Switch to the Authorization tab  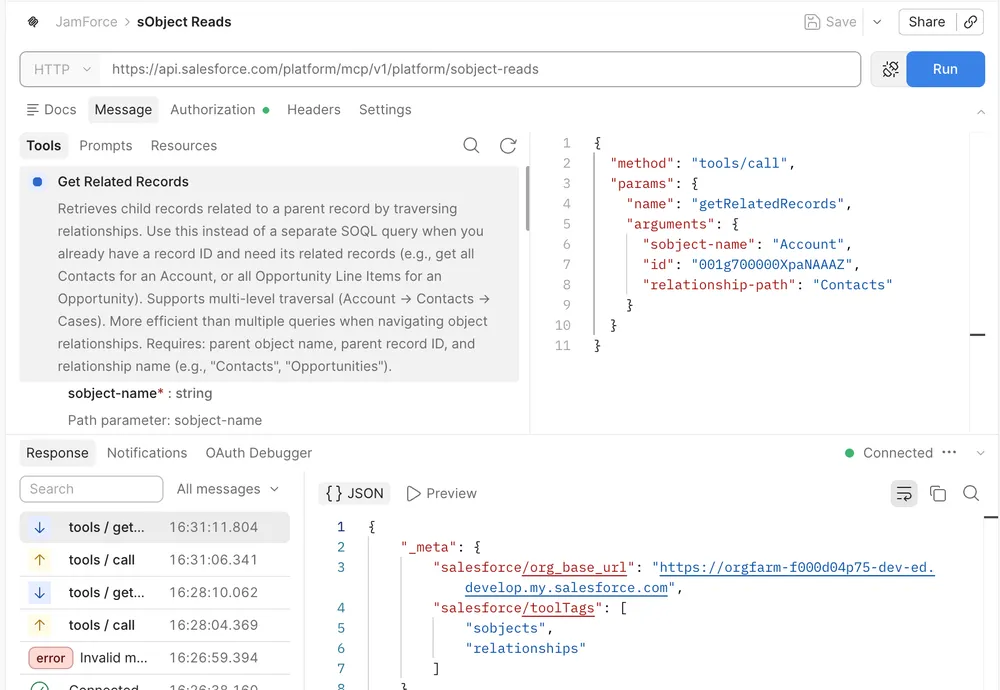click(219, 110)
